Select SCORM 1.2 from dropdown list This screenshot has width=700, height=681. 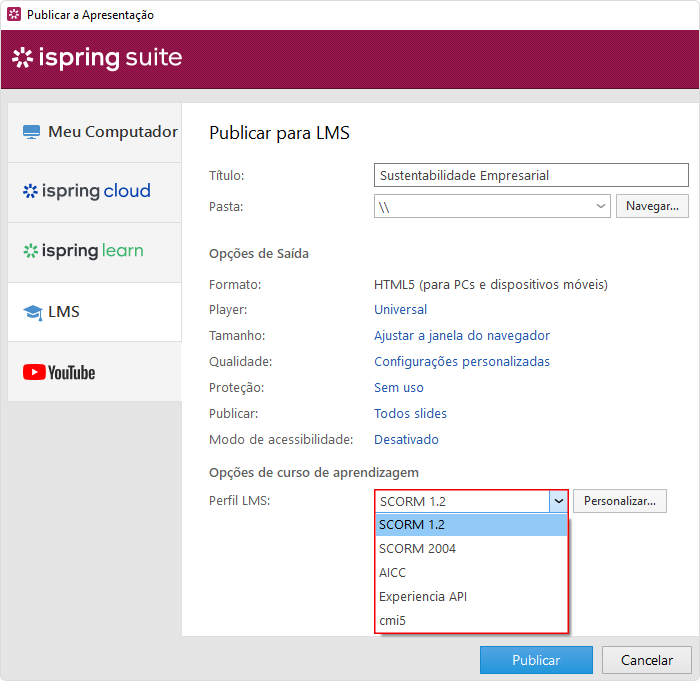pos(471,525)
